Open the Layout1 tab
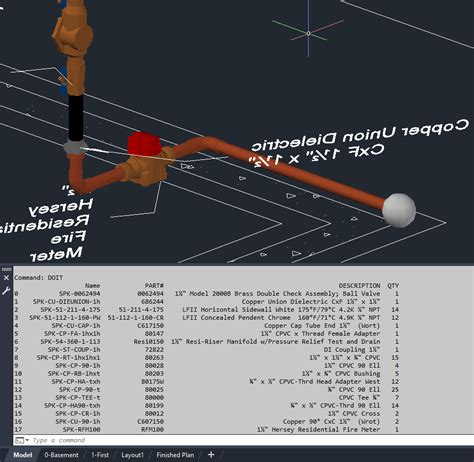 click(132, 455)
